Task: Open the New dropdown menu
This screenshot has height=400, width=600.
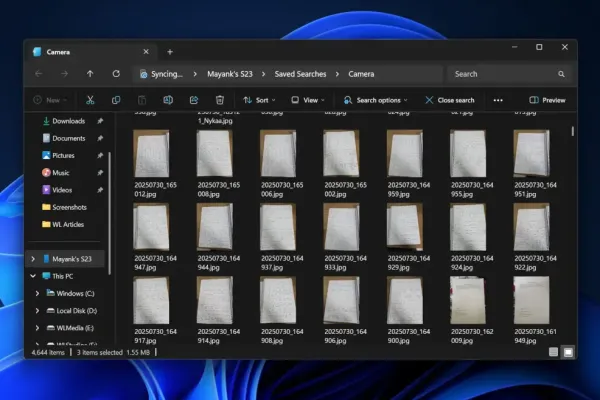Action: (51, 100)
